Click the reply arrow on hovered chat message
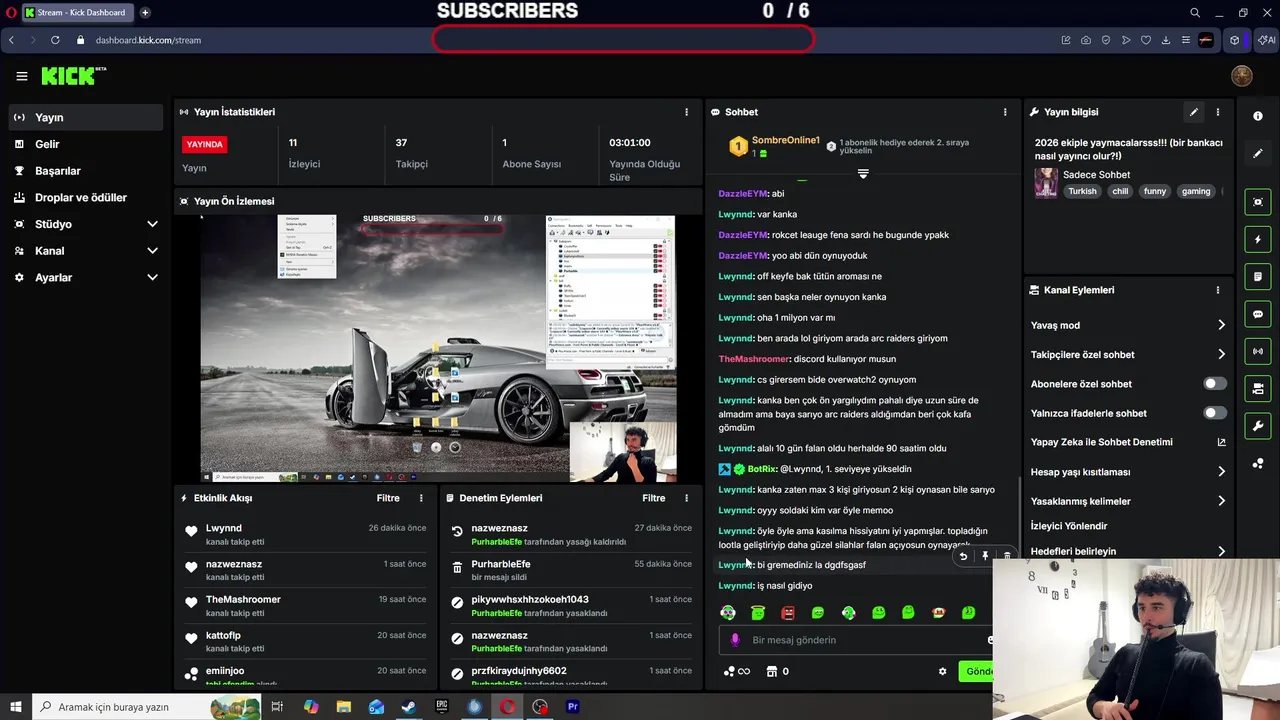This screenshot has height=720, width=1280. 962,556
